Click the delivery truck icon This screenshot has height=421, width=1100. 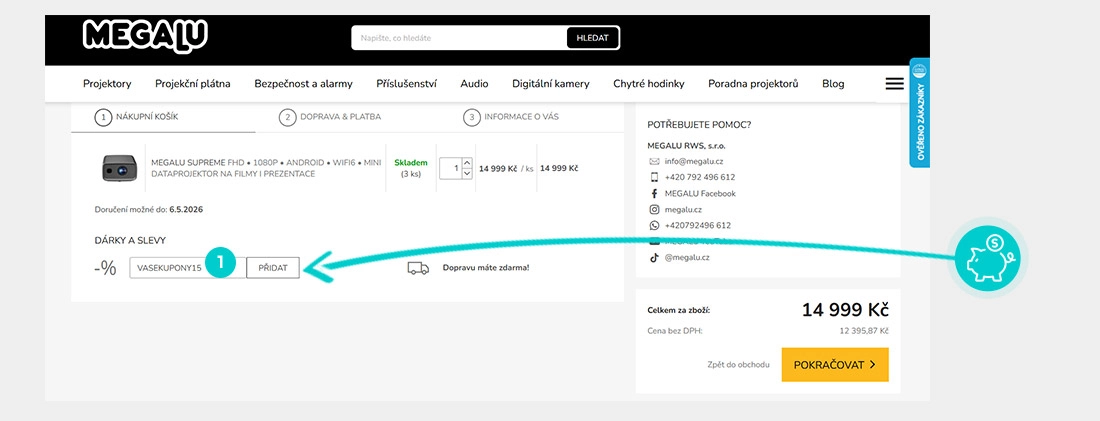click(418, 268)
